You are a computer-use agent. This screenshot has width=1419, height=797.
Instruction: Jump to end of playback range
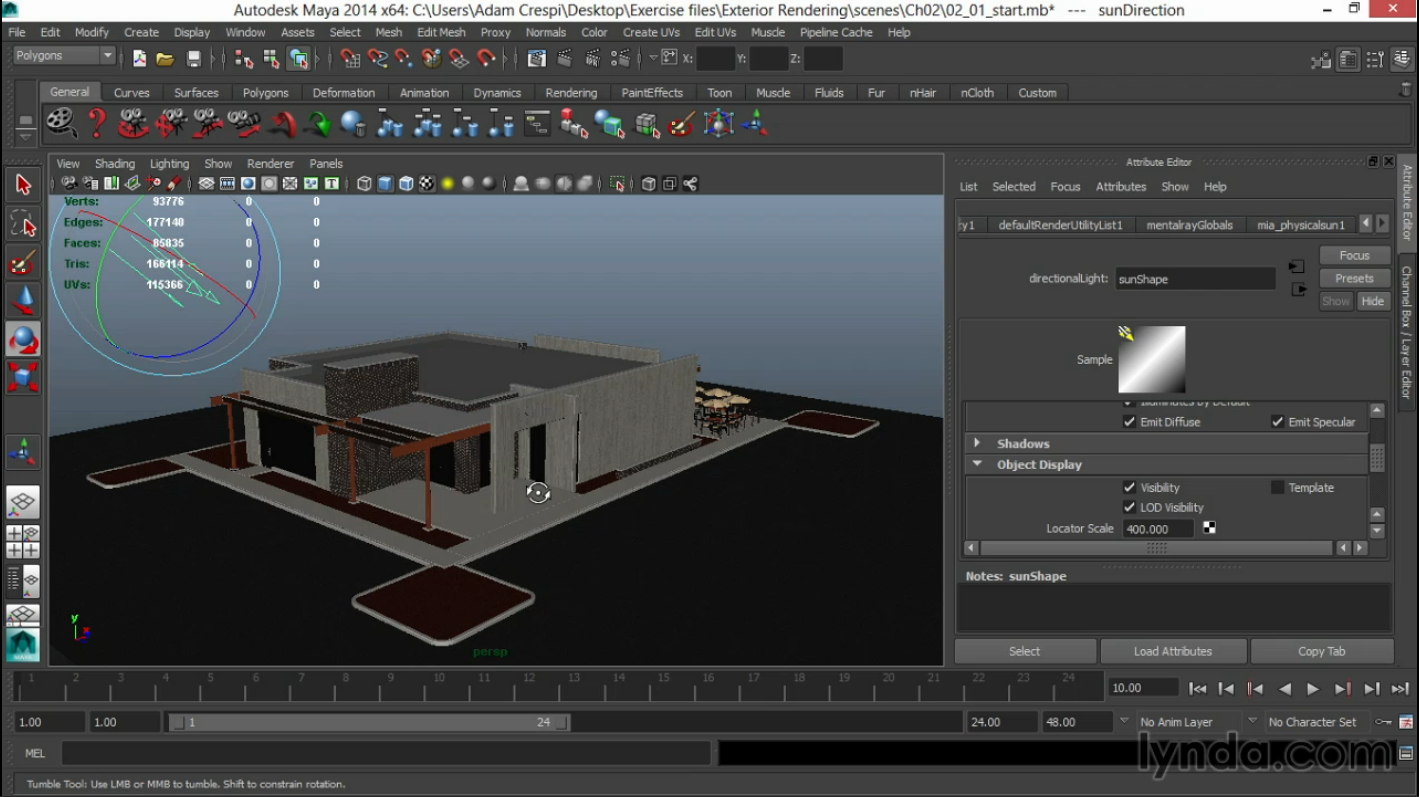[1400, 688]
